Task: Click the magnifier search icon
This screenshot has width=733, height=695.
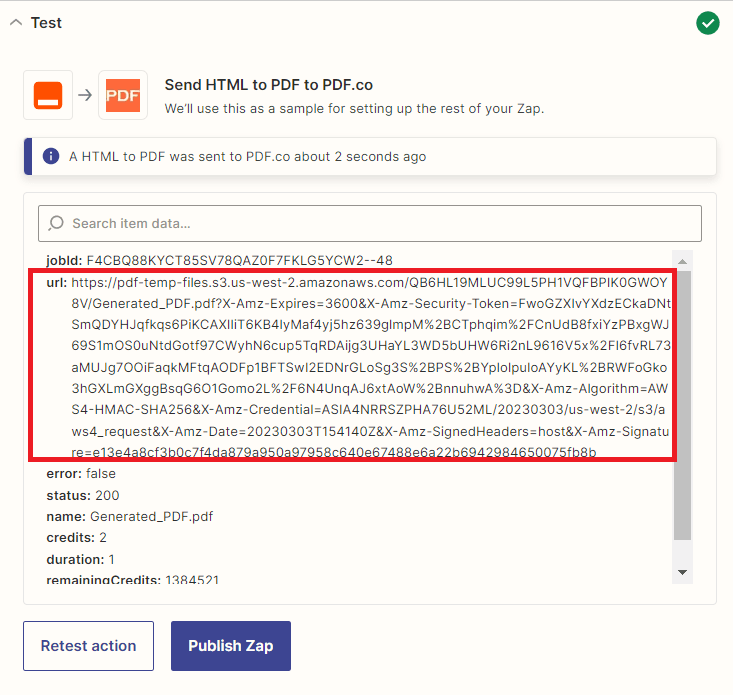Action: click(x=57, y=223)
